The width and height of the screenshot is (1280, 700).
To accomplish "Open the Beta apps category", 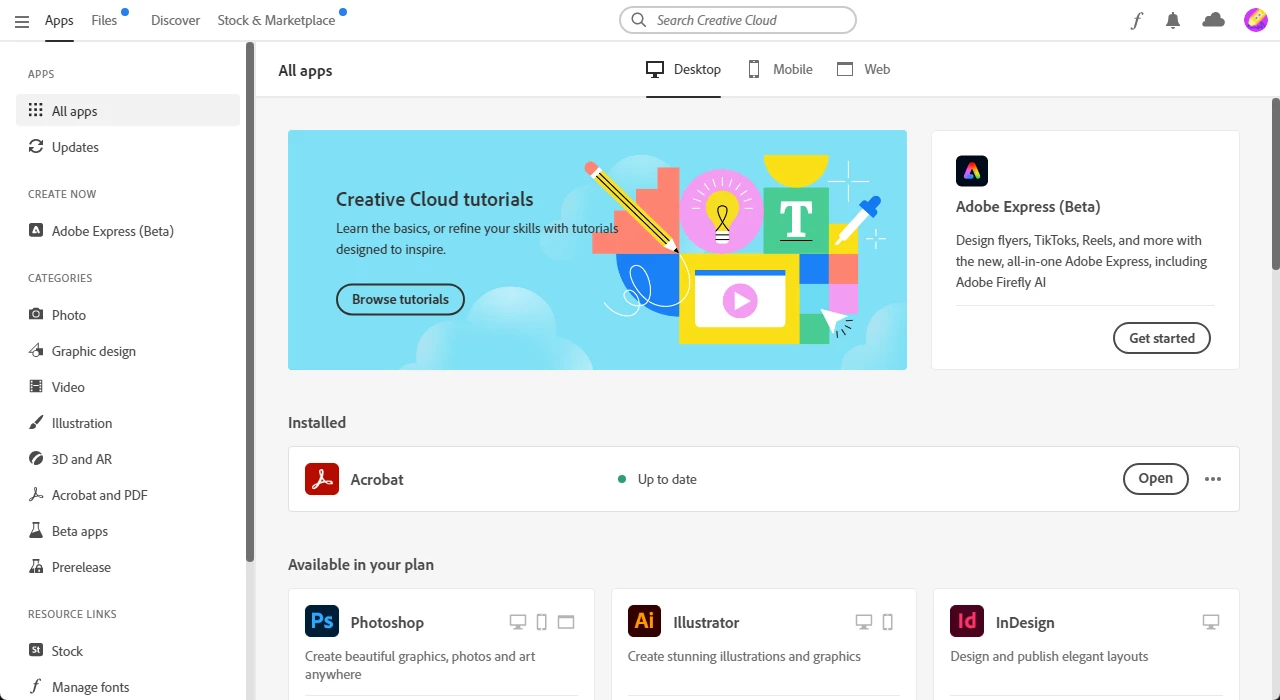I will [128, 531].
